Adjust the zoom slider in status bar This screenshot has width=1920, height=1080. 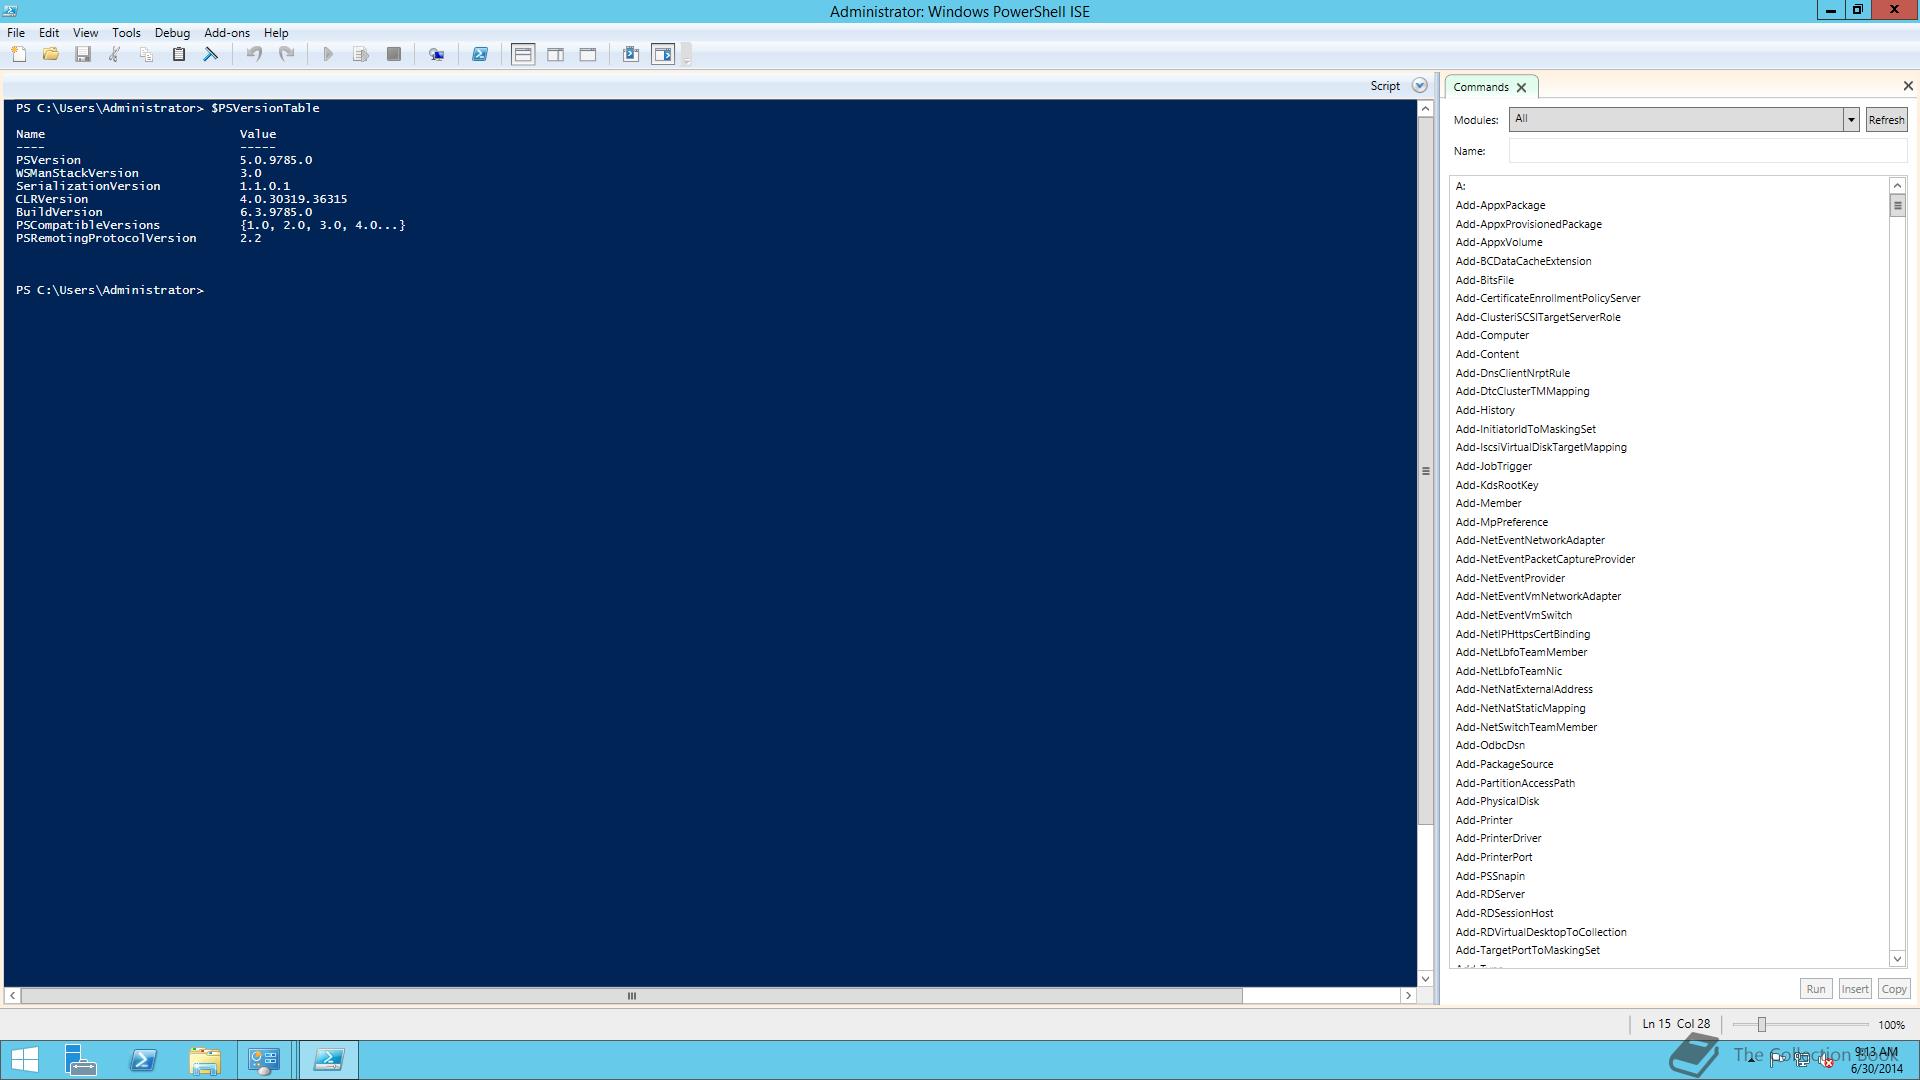[1762, 1025]
